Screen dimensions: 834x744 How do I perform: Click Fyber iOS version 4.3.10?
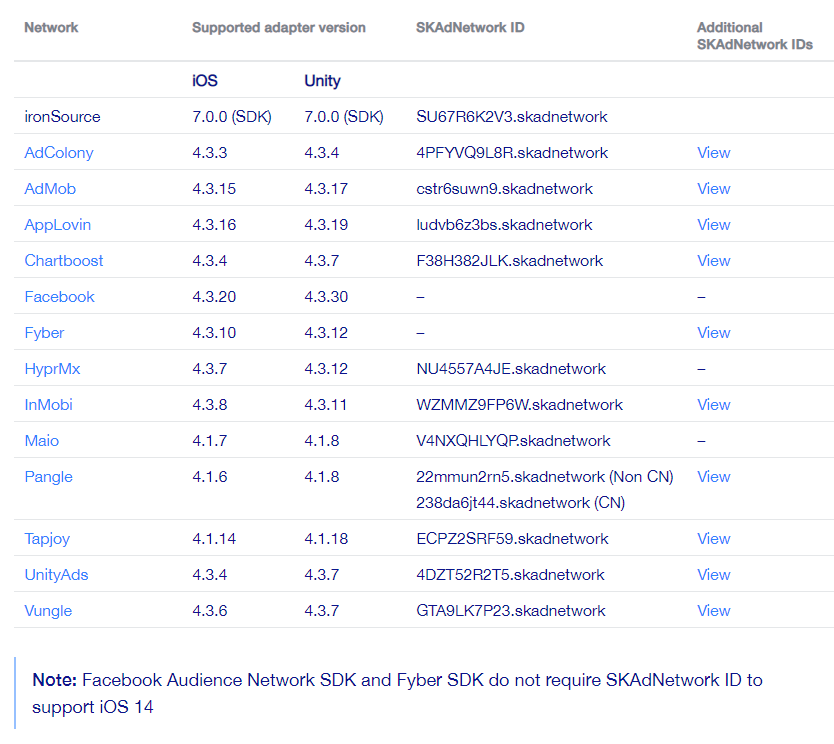point(214,333)
